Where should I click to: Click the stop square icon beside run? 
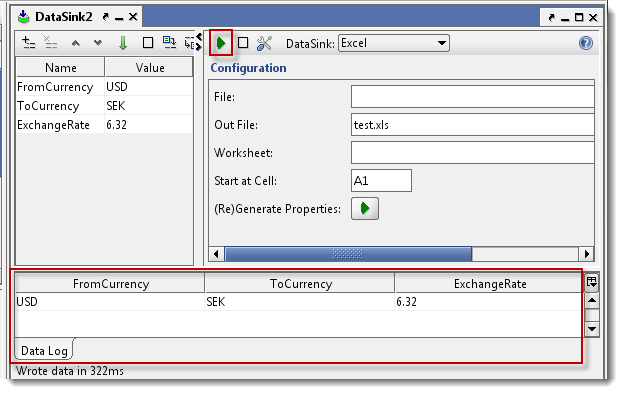click(x=243, y=42)
